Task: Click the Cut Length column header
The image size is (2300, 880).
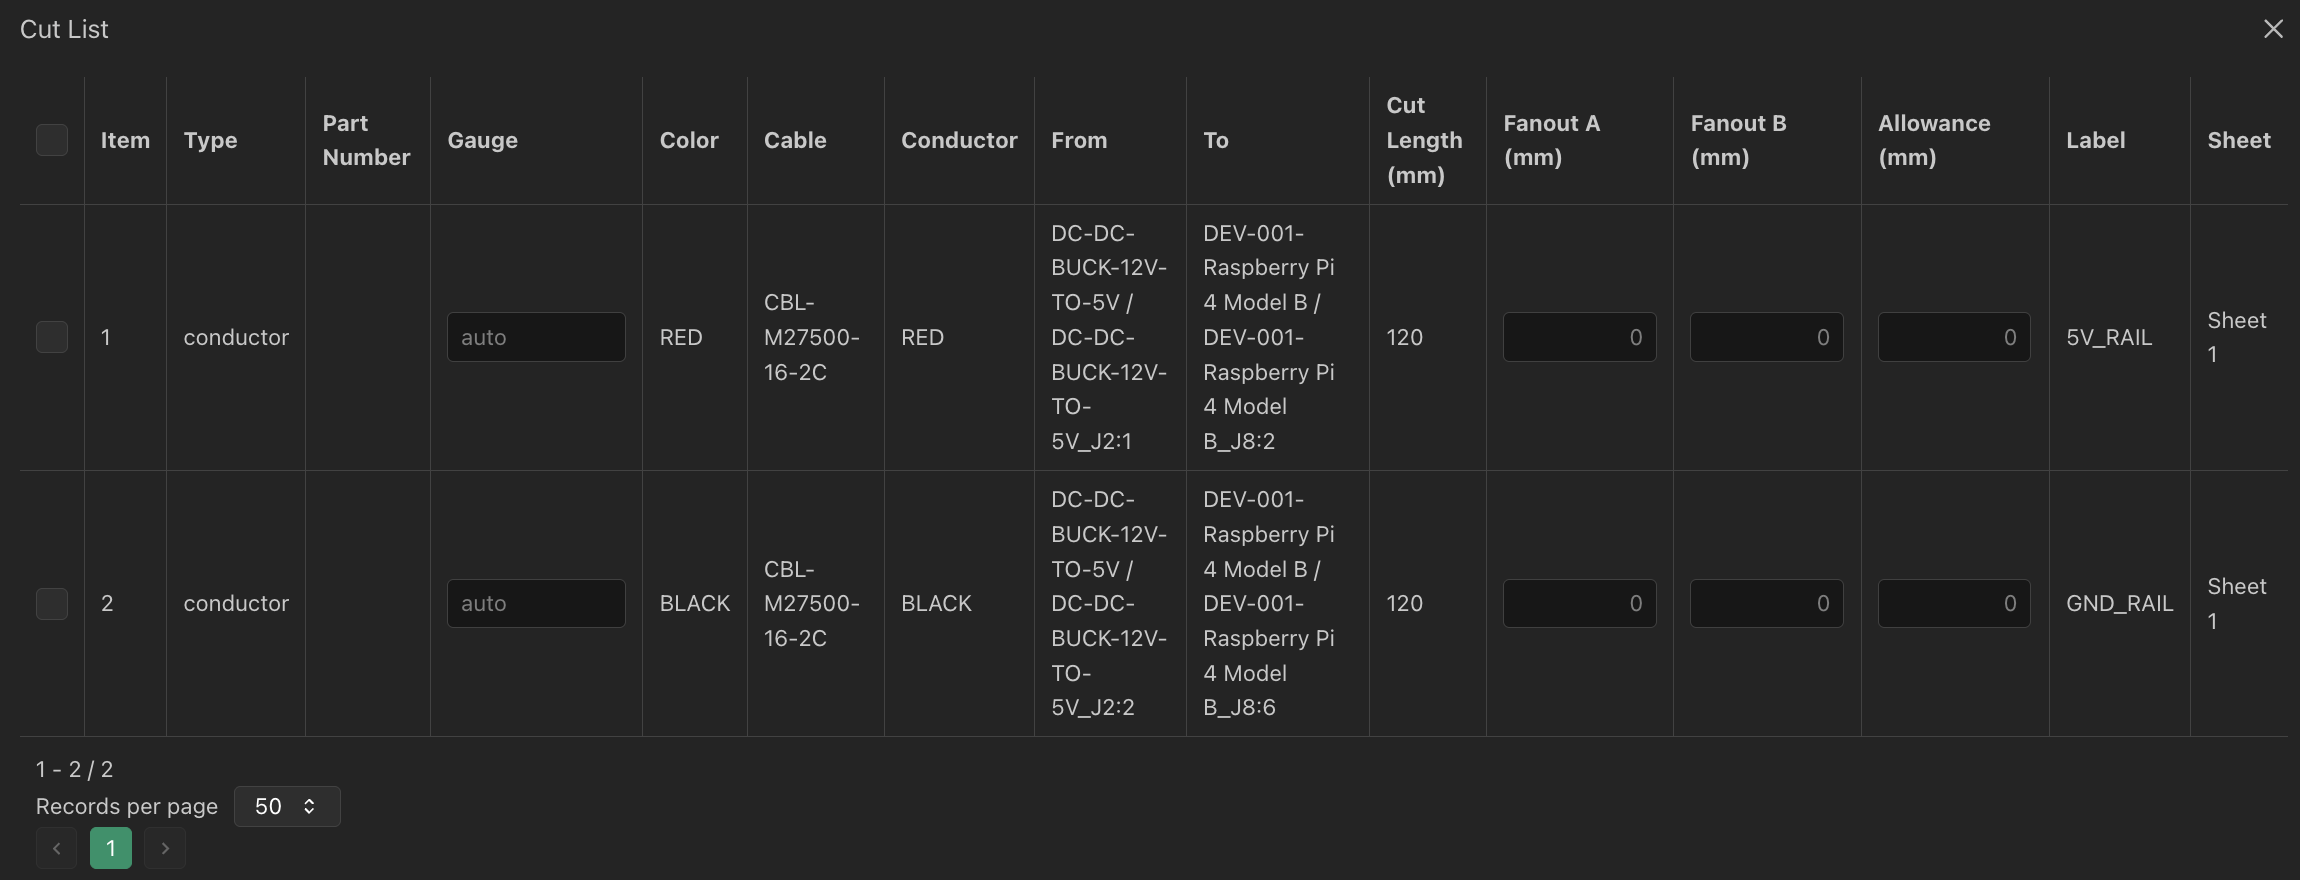Action: tap(1424, 140)
